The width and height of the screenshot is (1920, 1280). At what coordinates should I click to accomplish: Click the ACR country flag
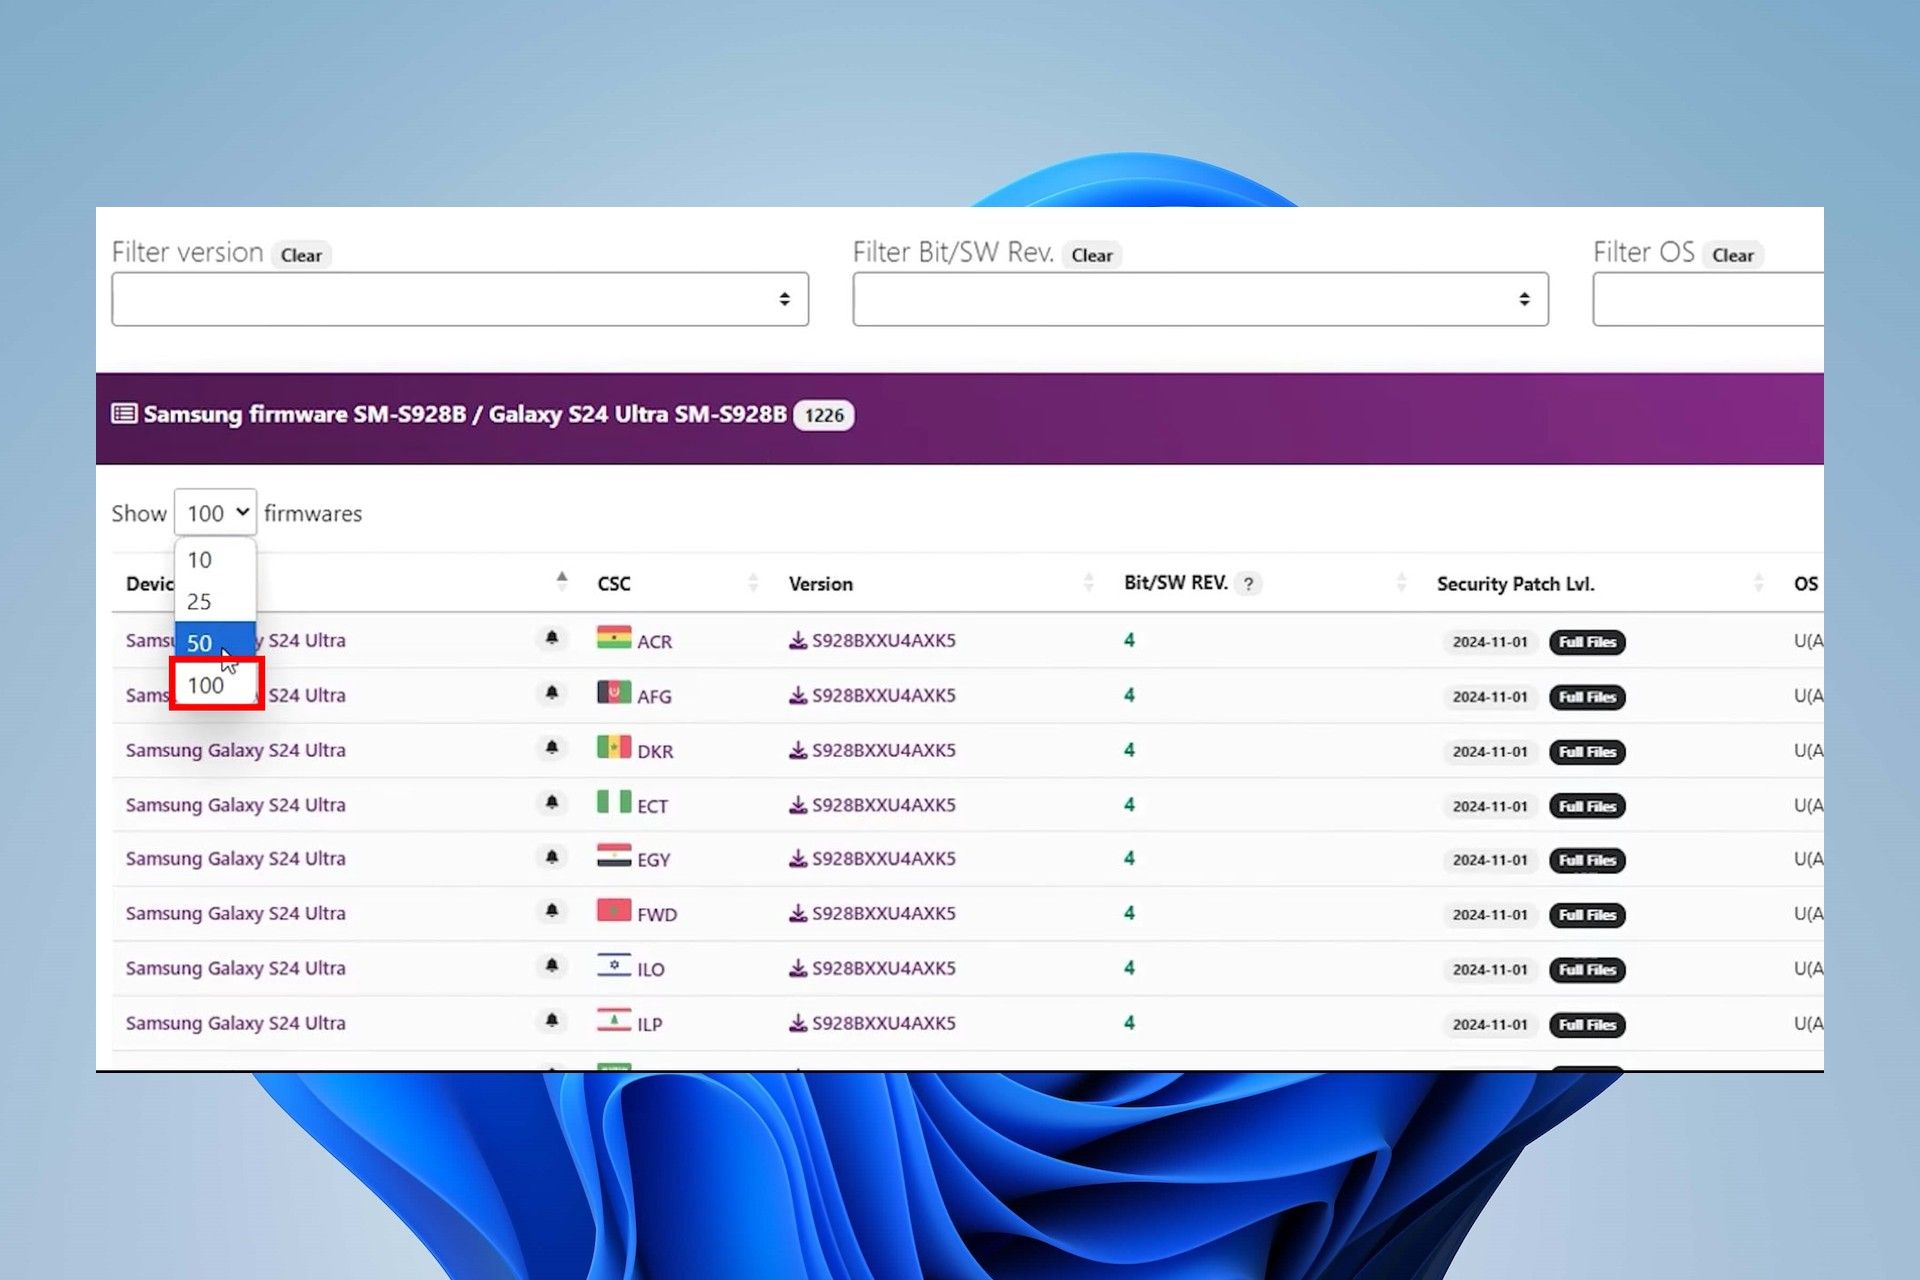coord(614,638)
